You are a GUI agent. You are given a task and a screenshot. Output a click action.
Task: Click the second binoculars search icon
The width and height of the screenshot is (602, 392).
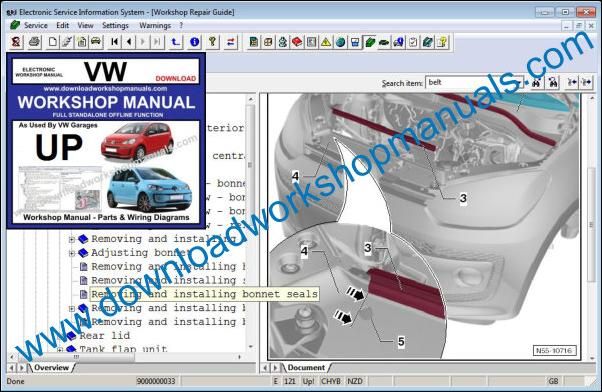click(x=553, y=82)
